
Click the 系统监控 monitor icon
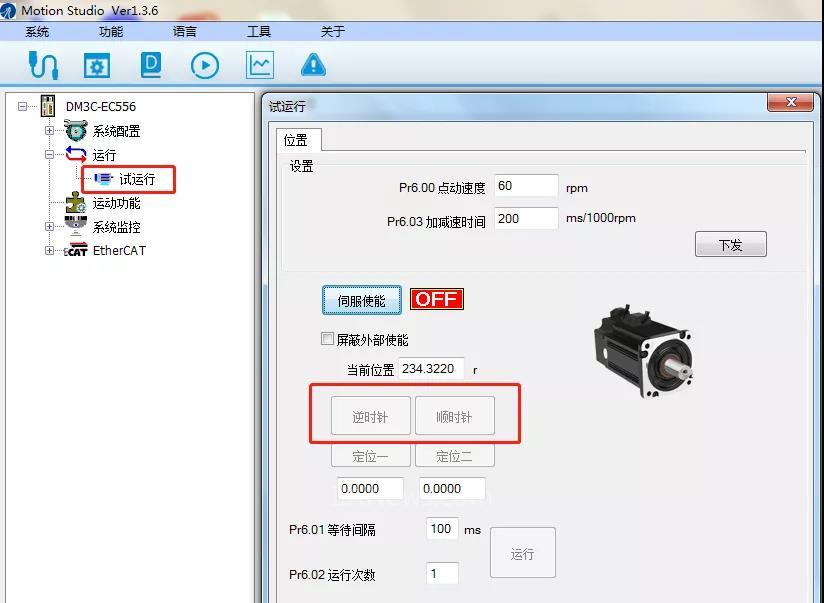[x=76, y=226]
